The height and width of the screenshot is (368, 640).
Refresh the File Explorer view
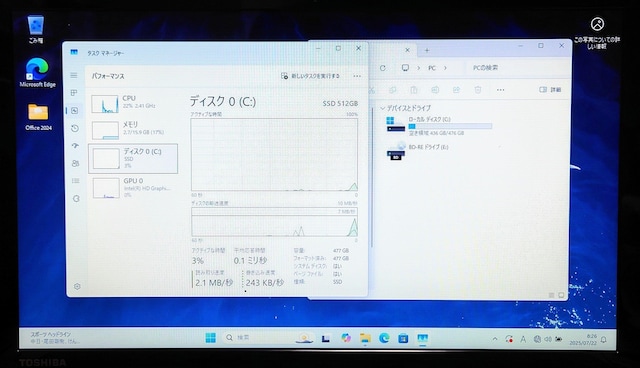pyautogui.click(x=382, y=68)
